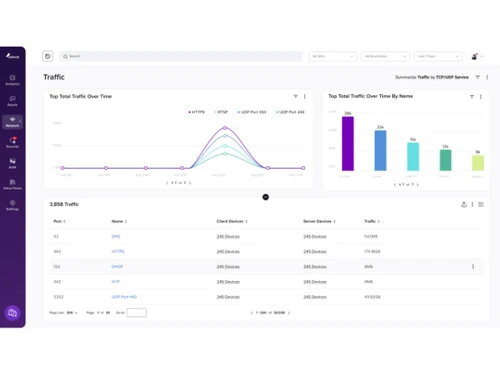500x375 pixels.
Task: Click Summarize Traffic by TCP/UDP Service
Action: click(x=432, y=77)
